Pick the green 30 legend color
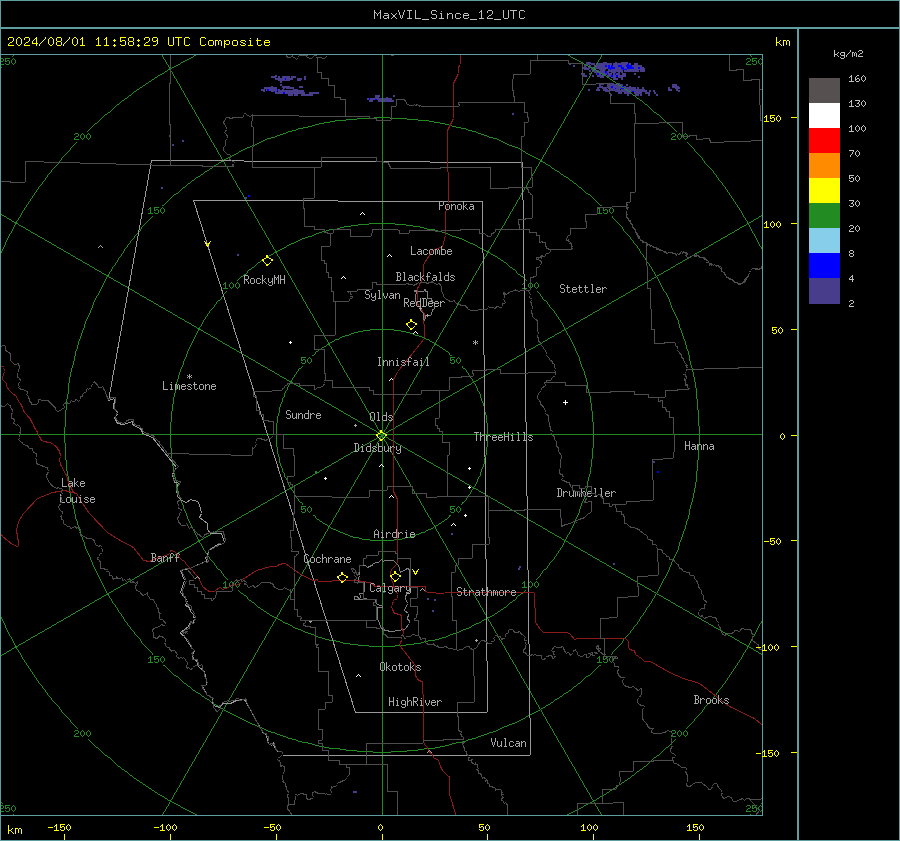 pyautogui.click(x=824, y=215)
